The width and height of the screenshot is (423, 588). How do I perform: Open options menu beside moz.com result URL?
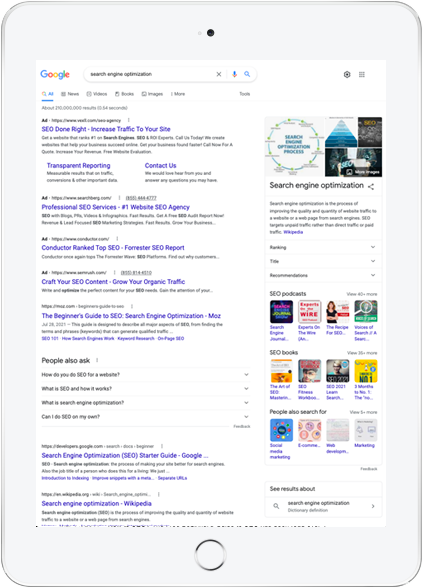[x=132, y=306]
